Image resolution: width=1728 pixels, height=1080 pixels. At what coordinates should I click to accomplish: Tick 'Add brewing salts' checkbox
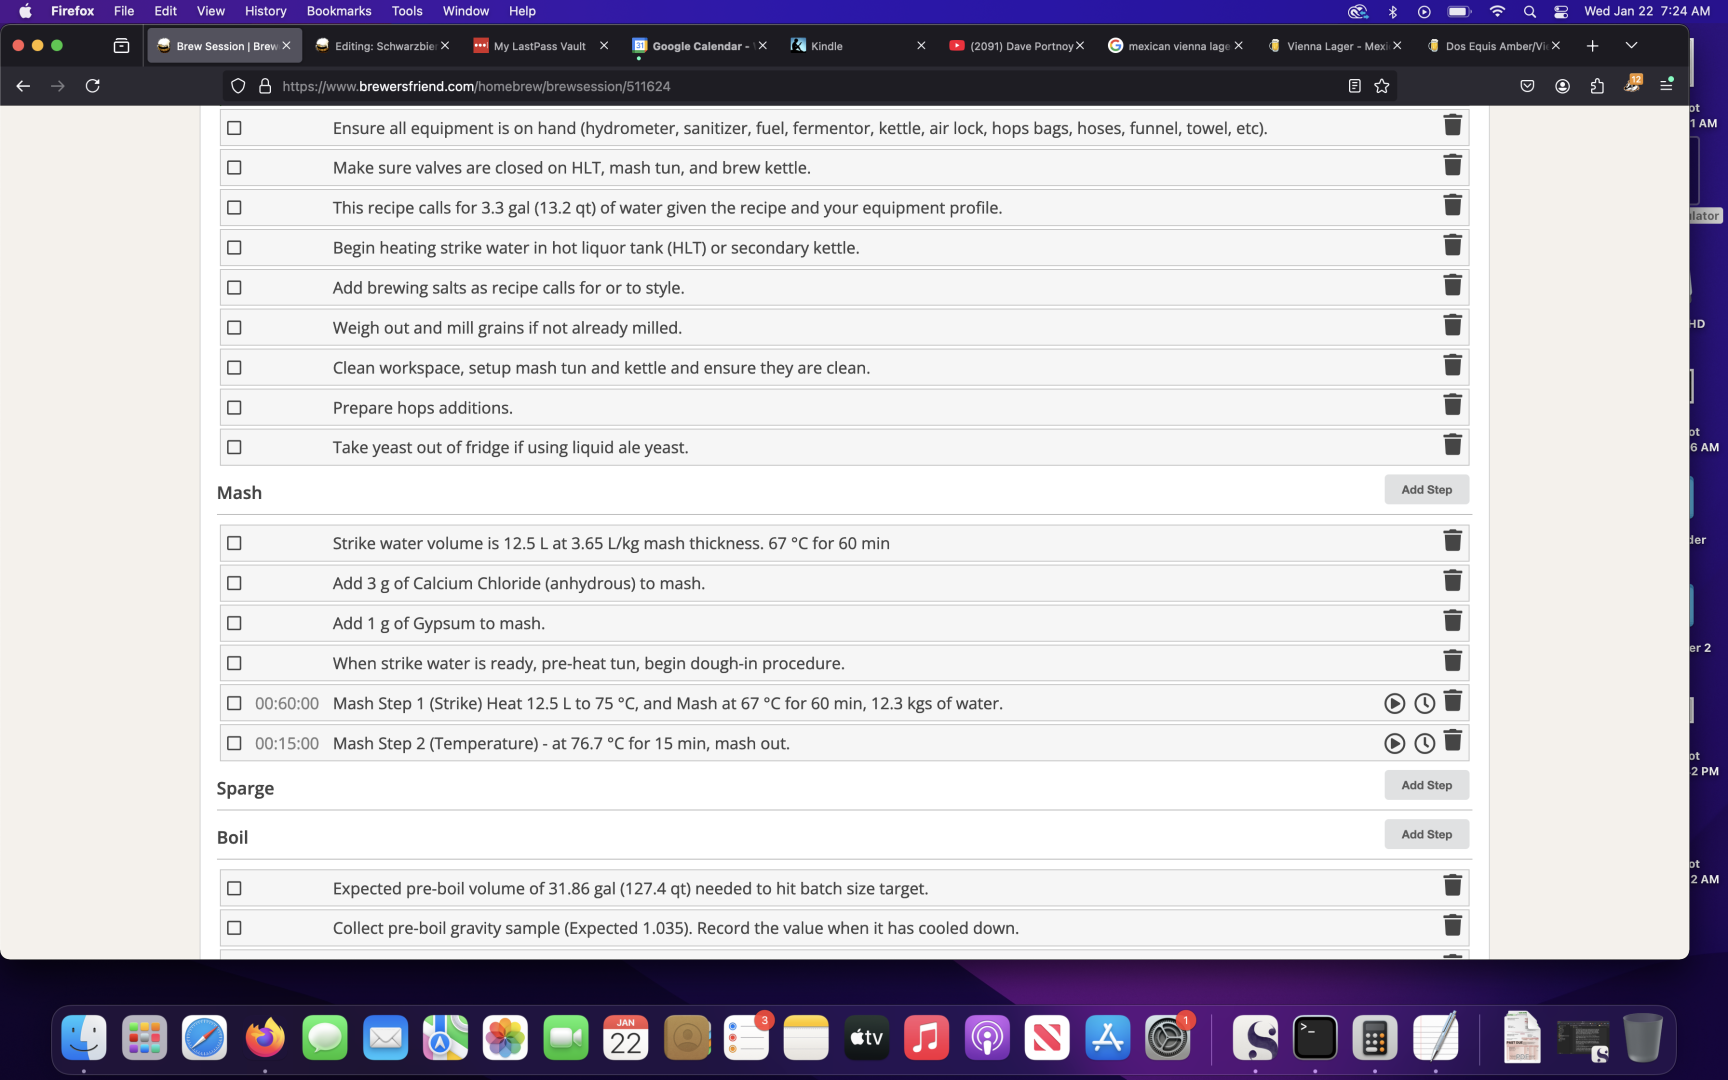[234, 288]
